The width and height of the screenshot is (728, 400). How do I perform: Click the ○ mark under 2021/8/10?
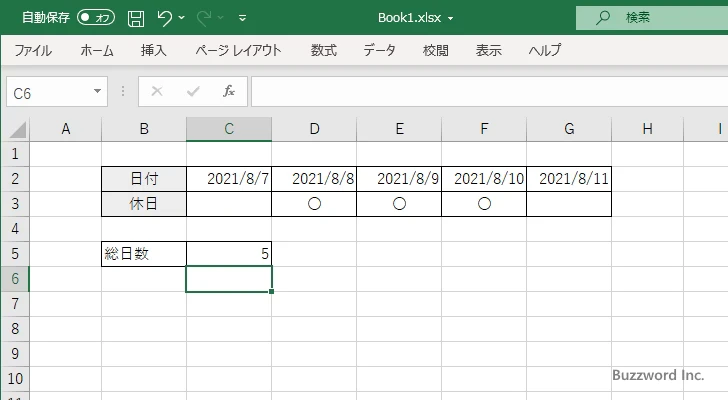click(484, 204)
